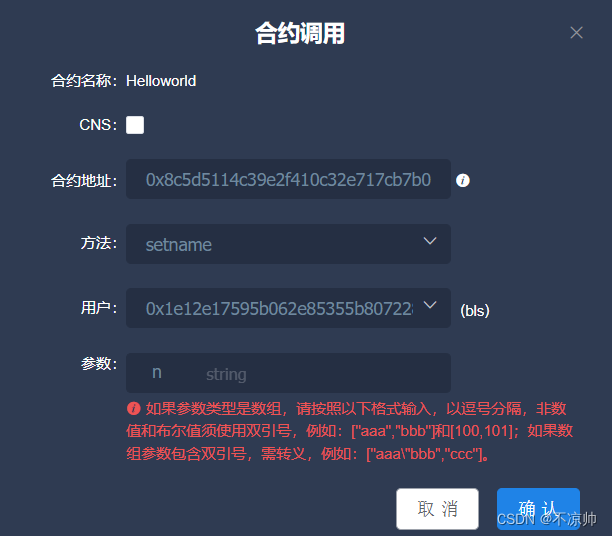Expand the 方法 dropdown arrow
The width and height of the screenshot is (612, 536).
(430, 241)
